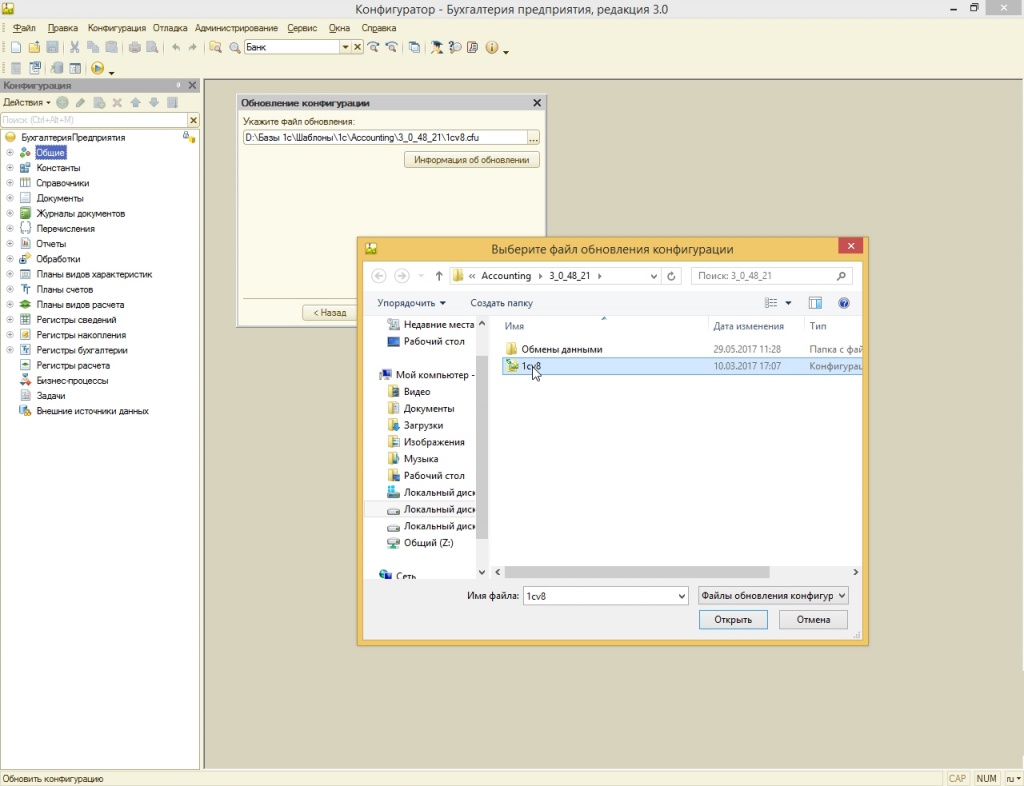Click Создать папку in file dialog
This screenshot has height=786, width=1024.
(x=502, y=303)
